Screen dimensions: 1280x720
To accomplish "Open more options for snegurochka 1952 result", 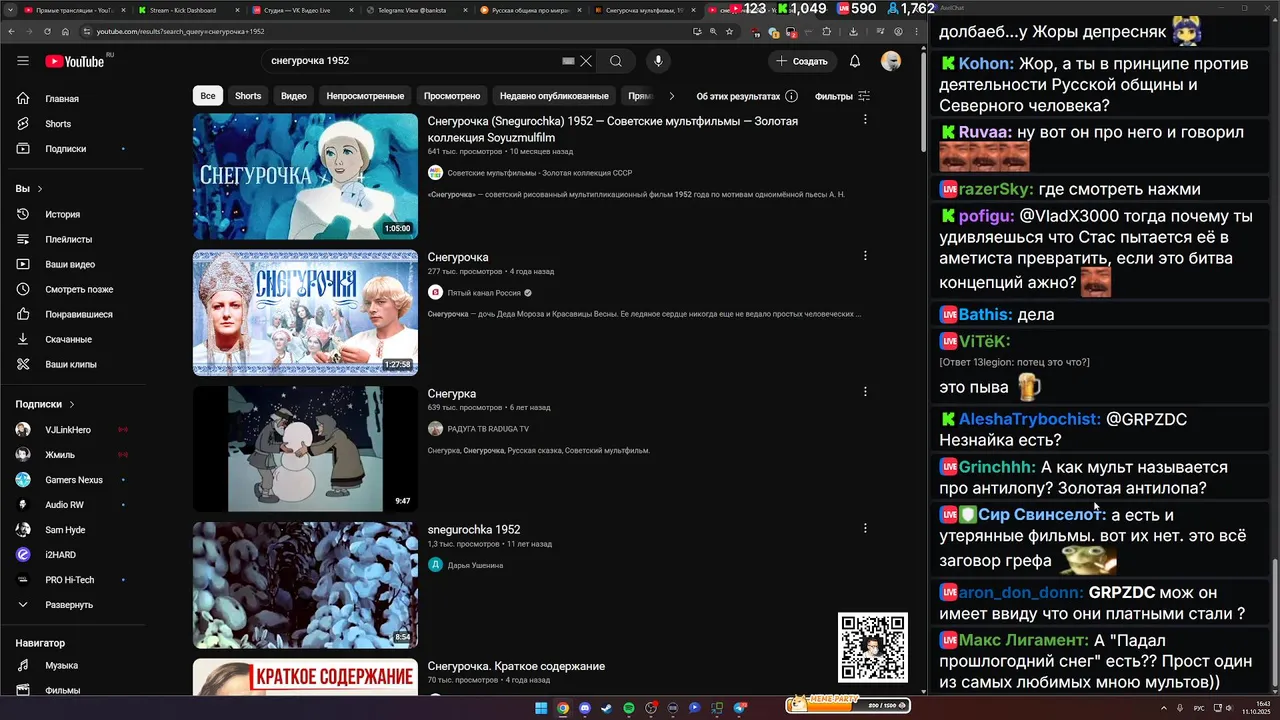I will tap(865, 527).
